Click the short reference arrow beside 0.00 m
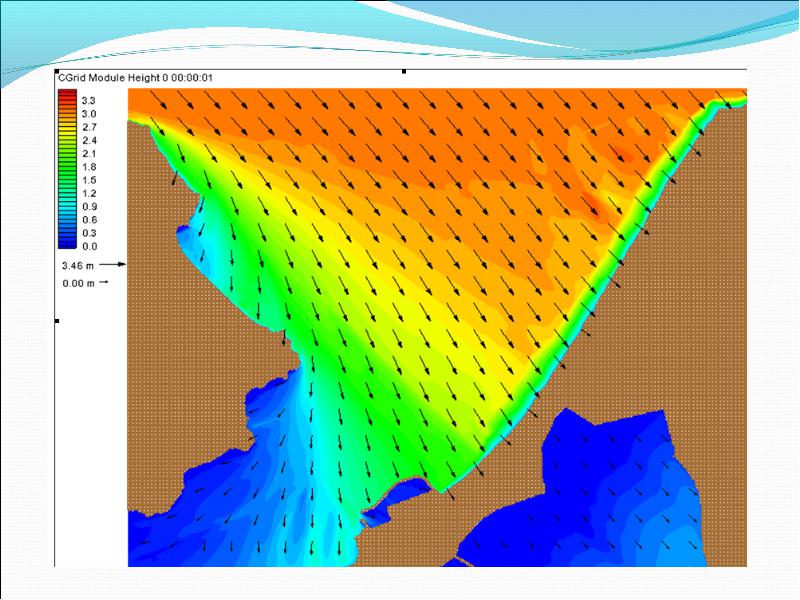 [104, 282]
